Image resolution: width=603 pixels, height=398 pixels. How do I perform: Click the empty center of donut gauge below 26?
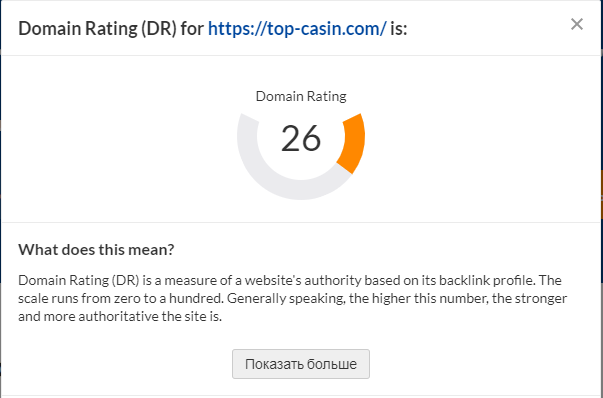coord(301,166)
